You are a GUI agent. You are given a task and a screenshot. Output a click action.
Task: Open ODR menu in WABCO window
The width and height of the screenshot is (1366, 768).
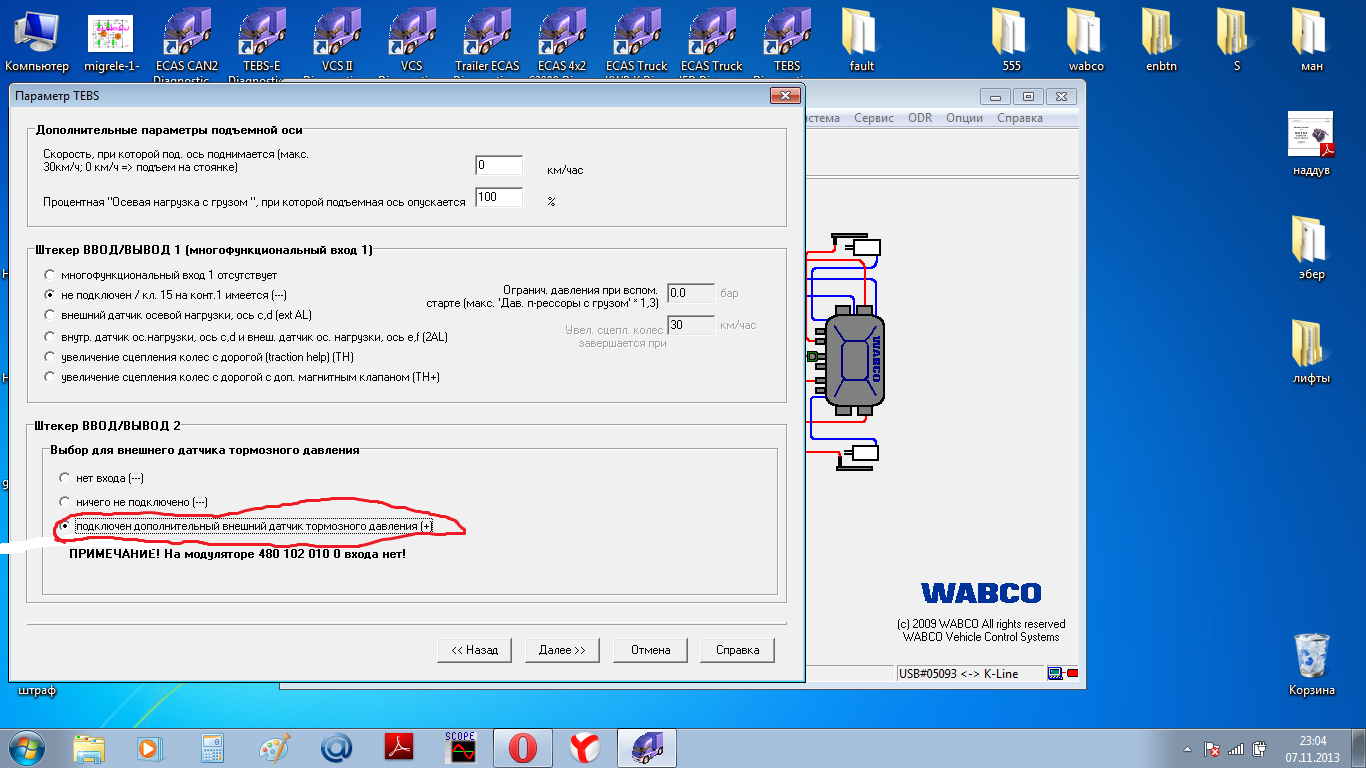pos(920,118)
